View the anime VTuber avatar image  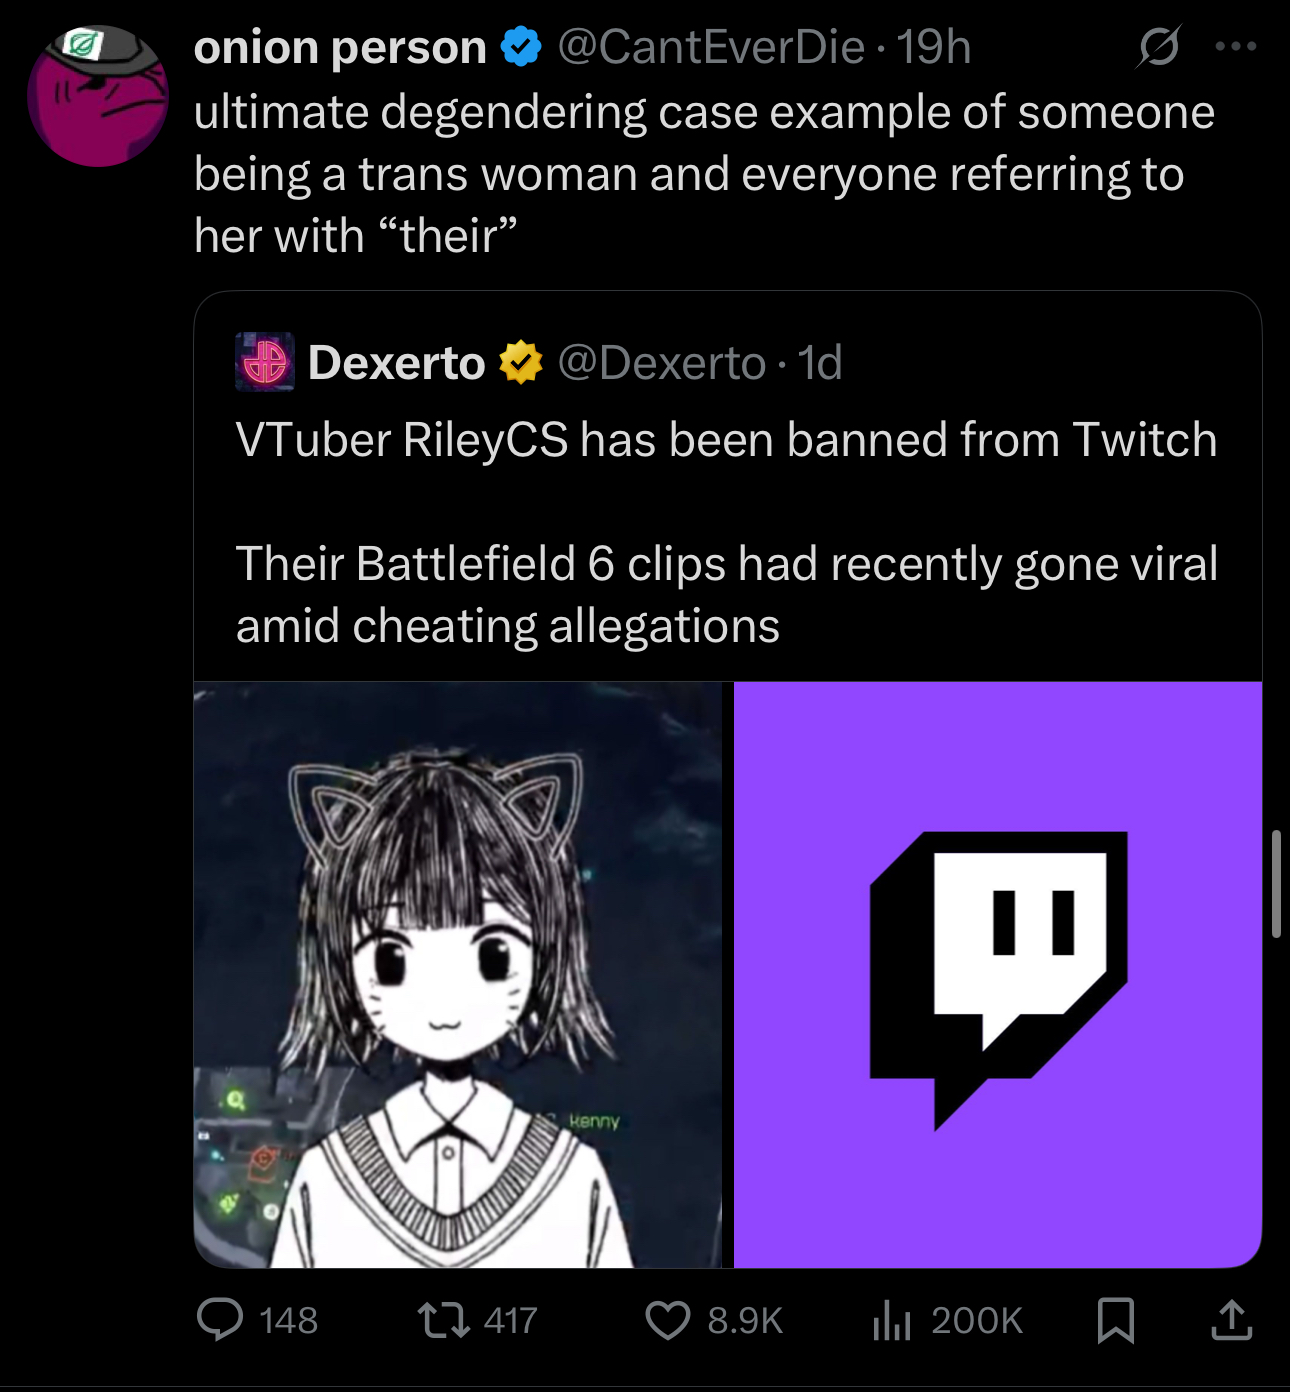tap(457, 975)
